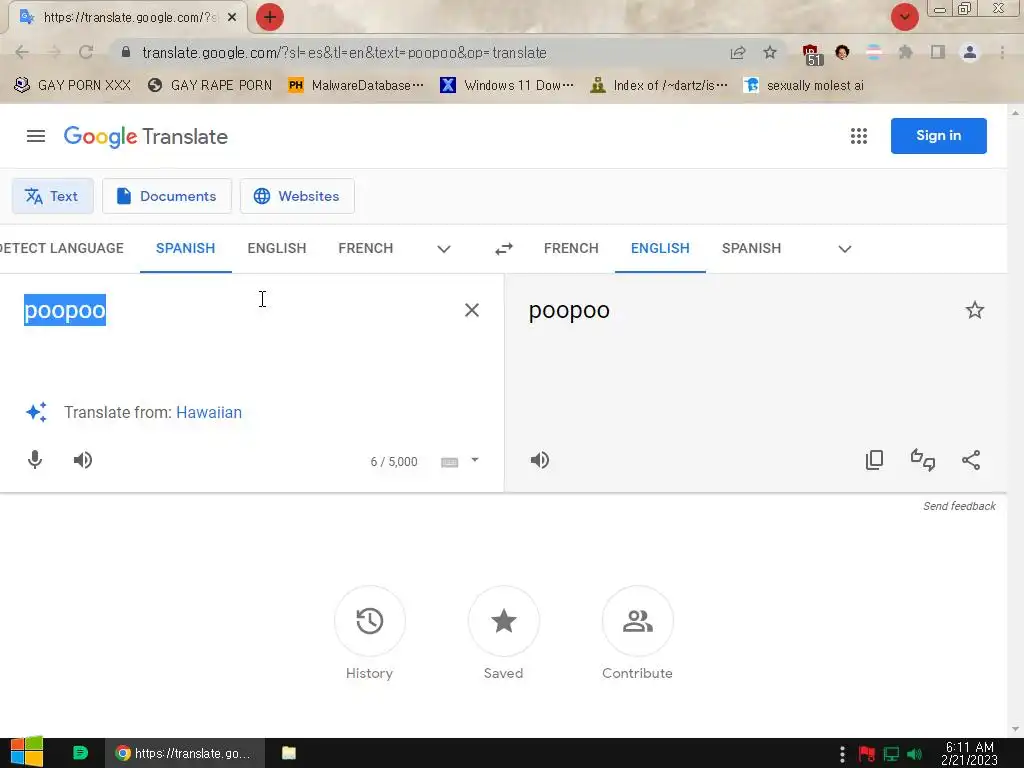
Task: Select French as source language
Action: (366, 248)
